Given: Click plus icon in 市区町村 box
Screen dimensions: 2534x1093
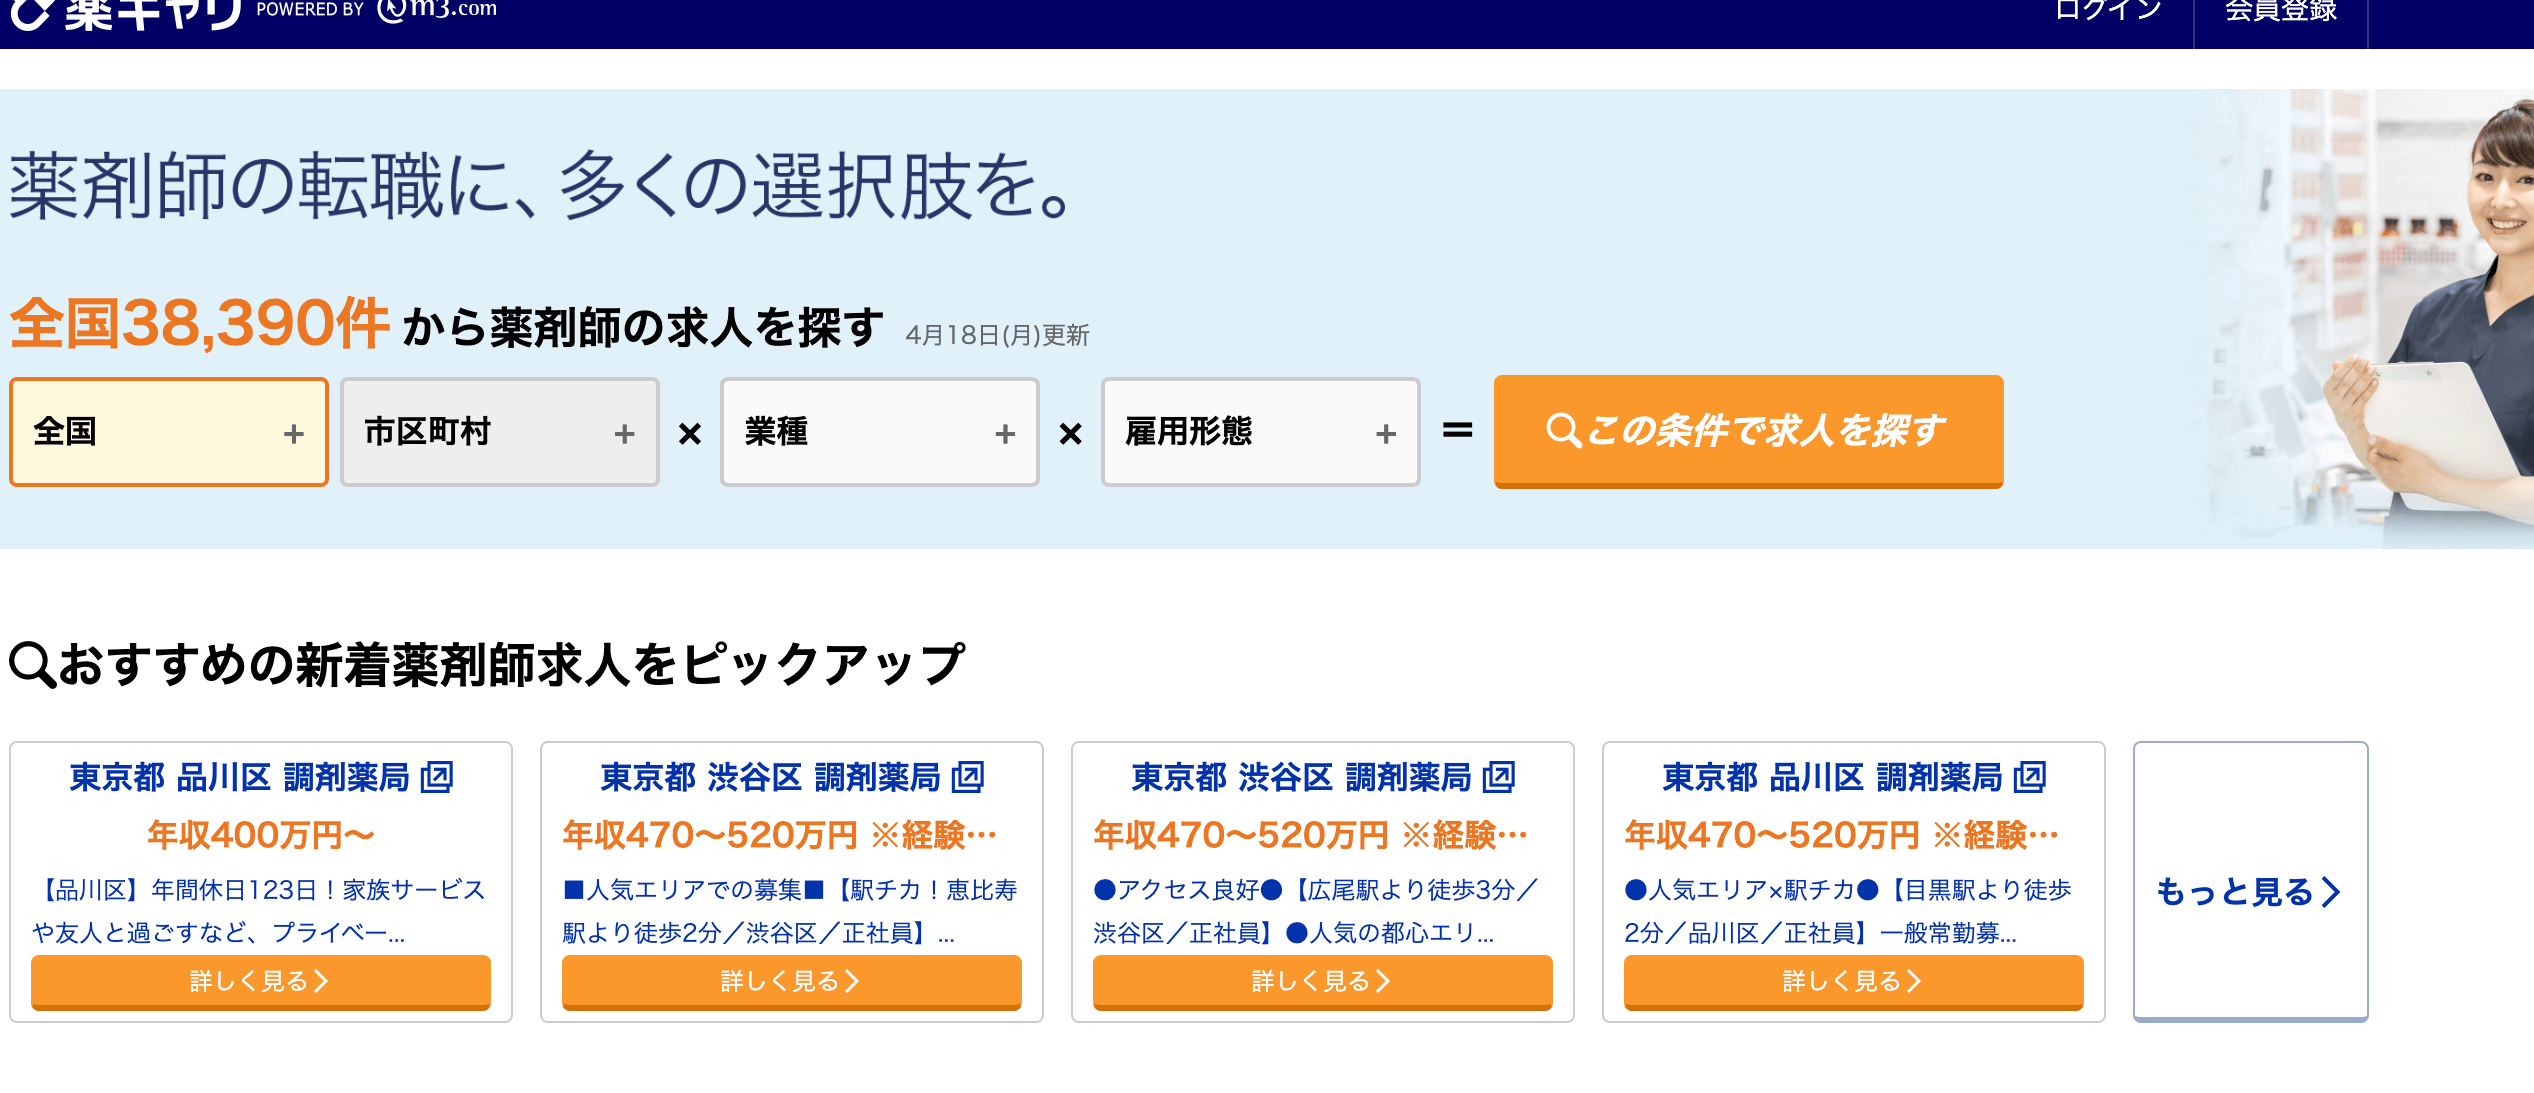Looking at the screenshot, I should pyautogui.click(x=625, y=434).
